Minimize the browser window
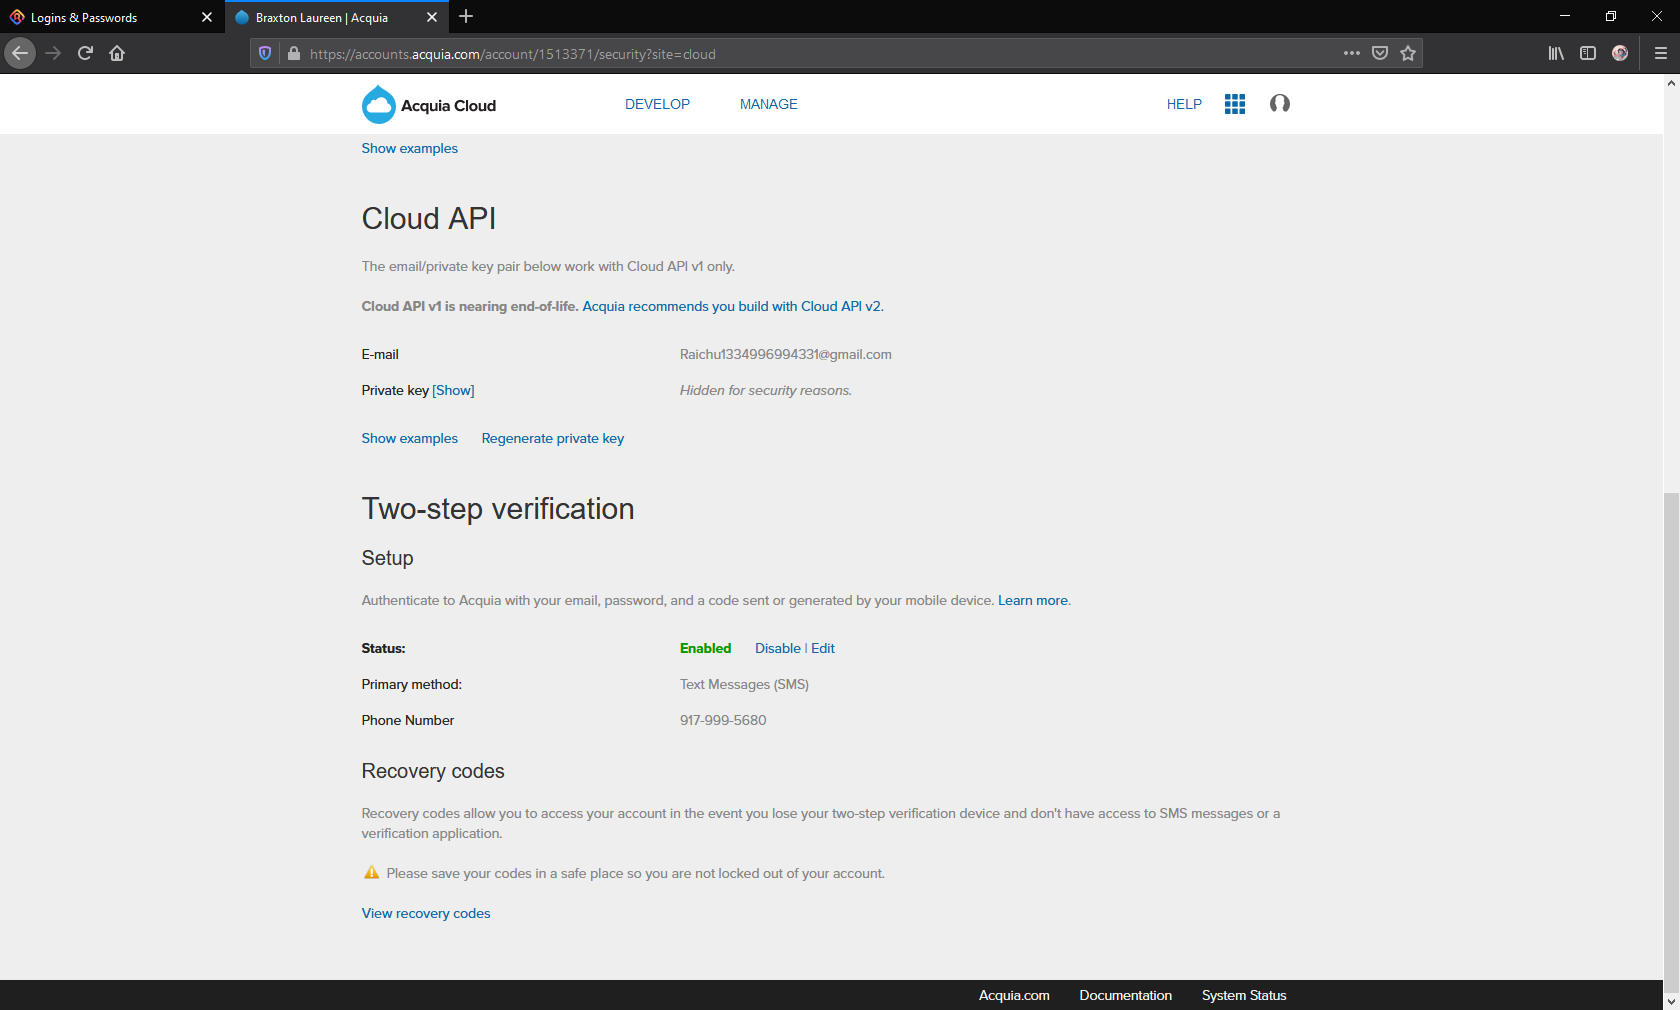The height and width of the screenshot is (1010, 1680). [x=1565, y=16]
